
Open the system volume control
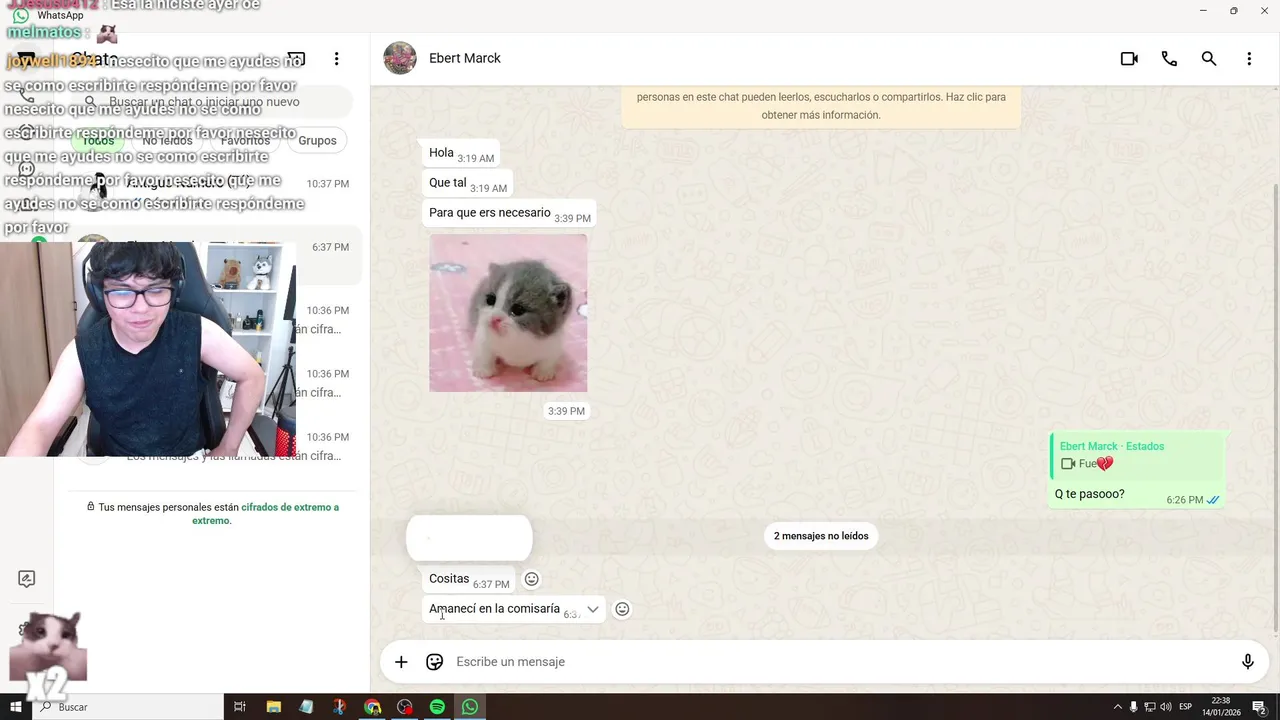1166,707
